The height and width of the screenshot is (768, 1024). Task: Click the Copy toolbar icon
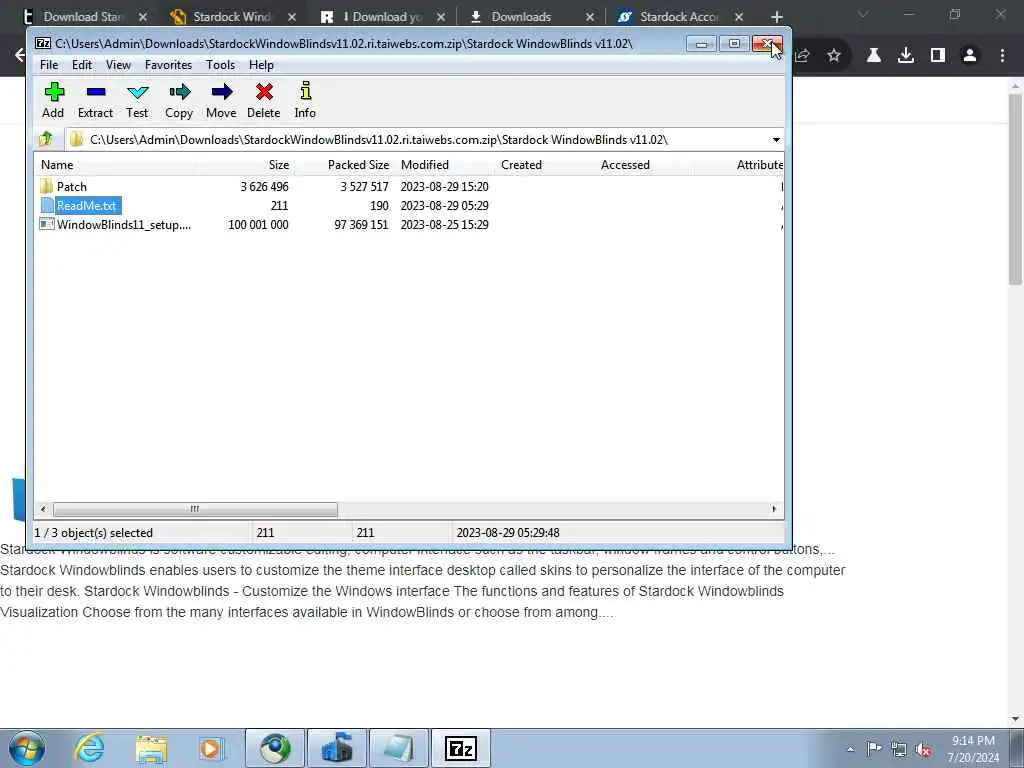pyautogui.click(x=179, y=100)
